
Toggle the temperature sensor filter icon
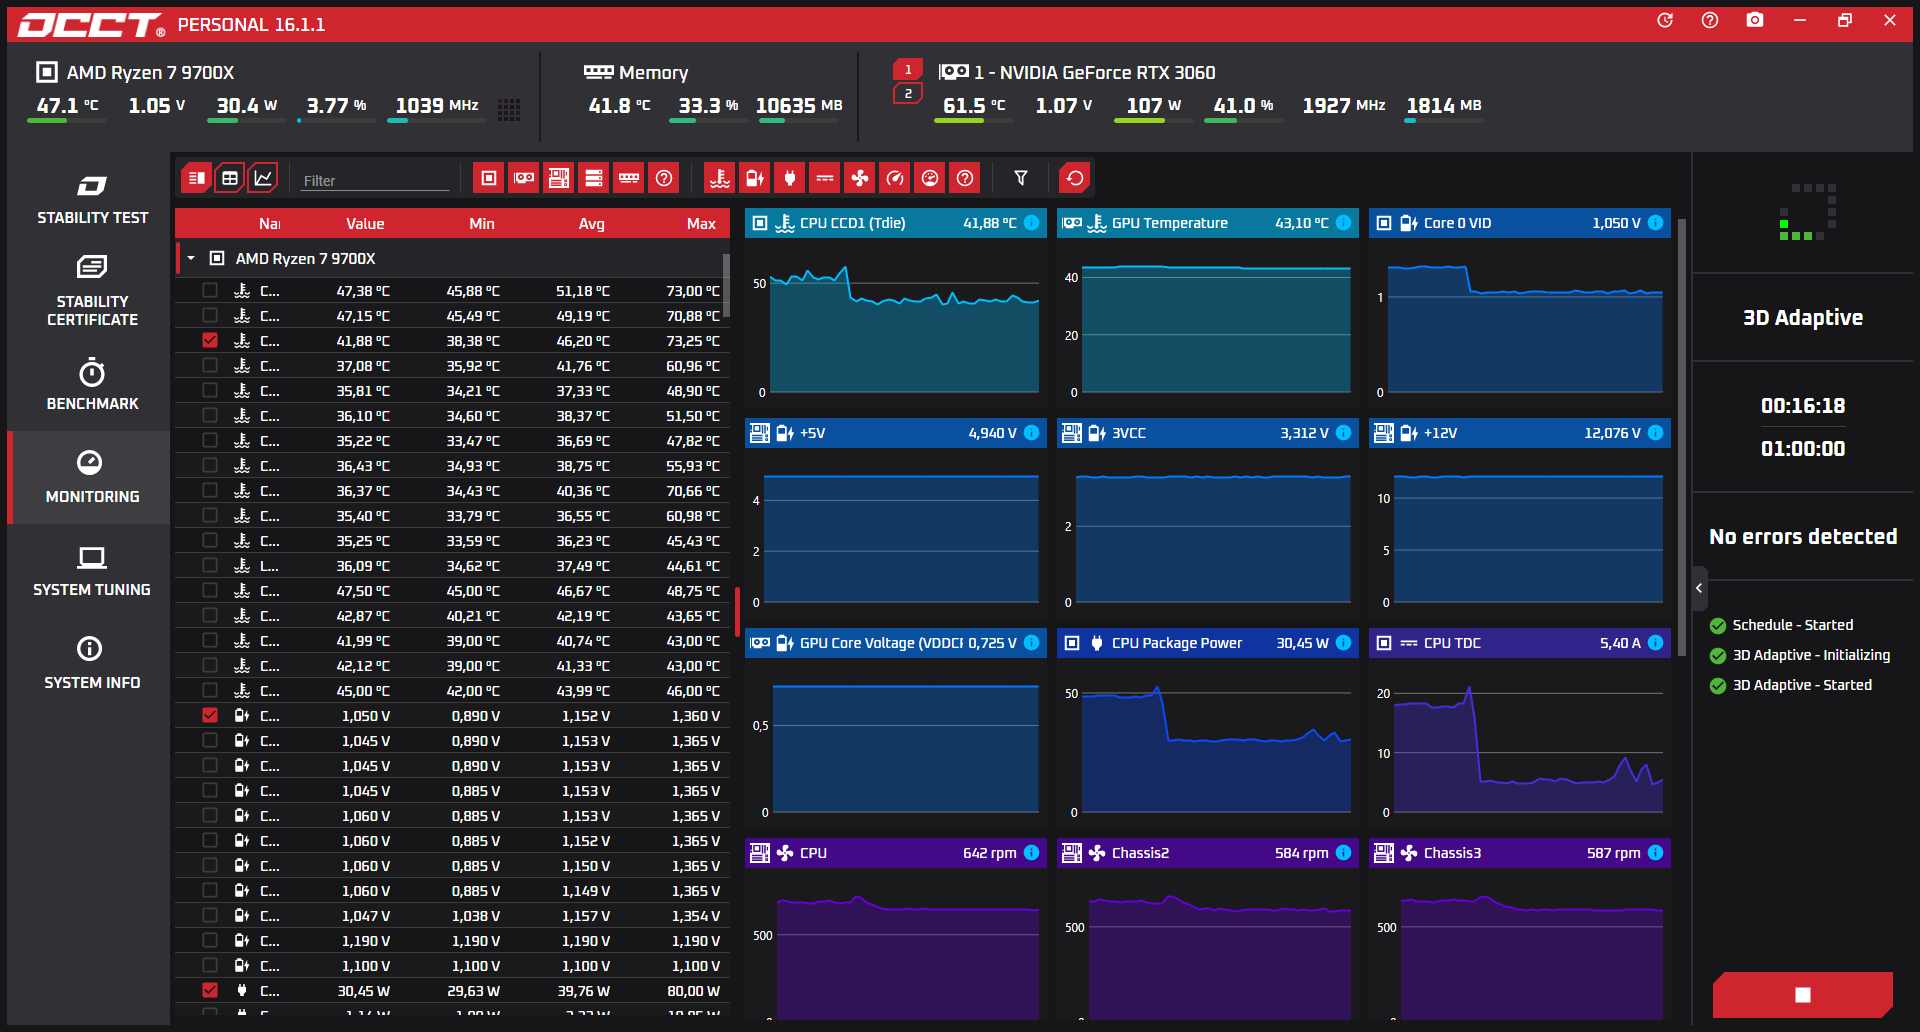click(x=719, y=178)
